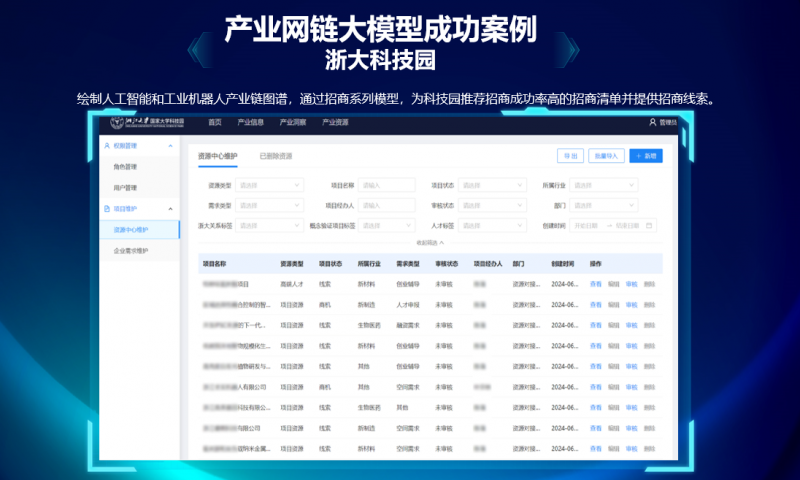800x480 pixels.
Task: Collapse the 权限管理 sidebar section
Action: pyautogui.click(x=171, y=146)
